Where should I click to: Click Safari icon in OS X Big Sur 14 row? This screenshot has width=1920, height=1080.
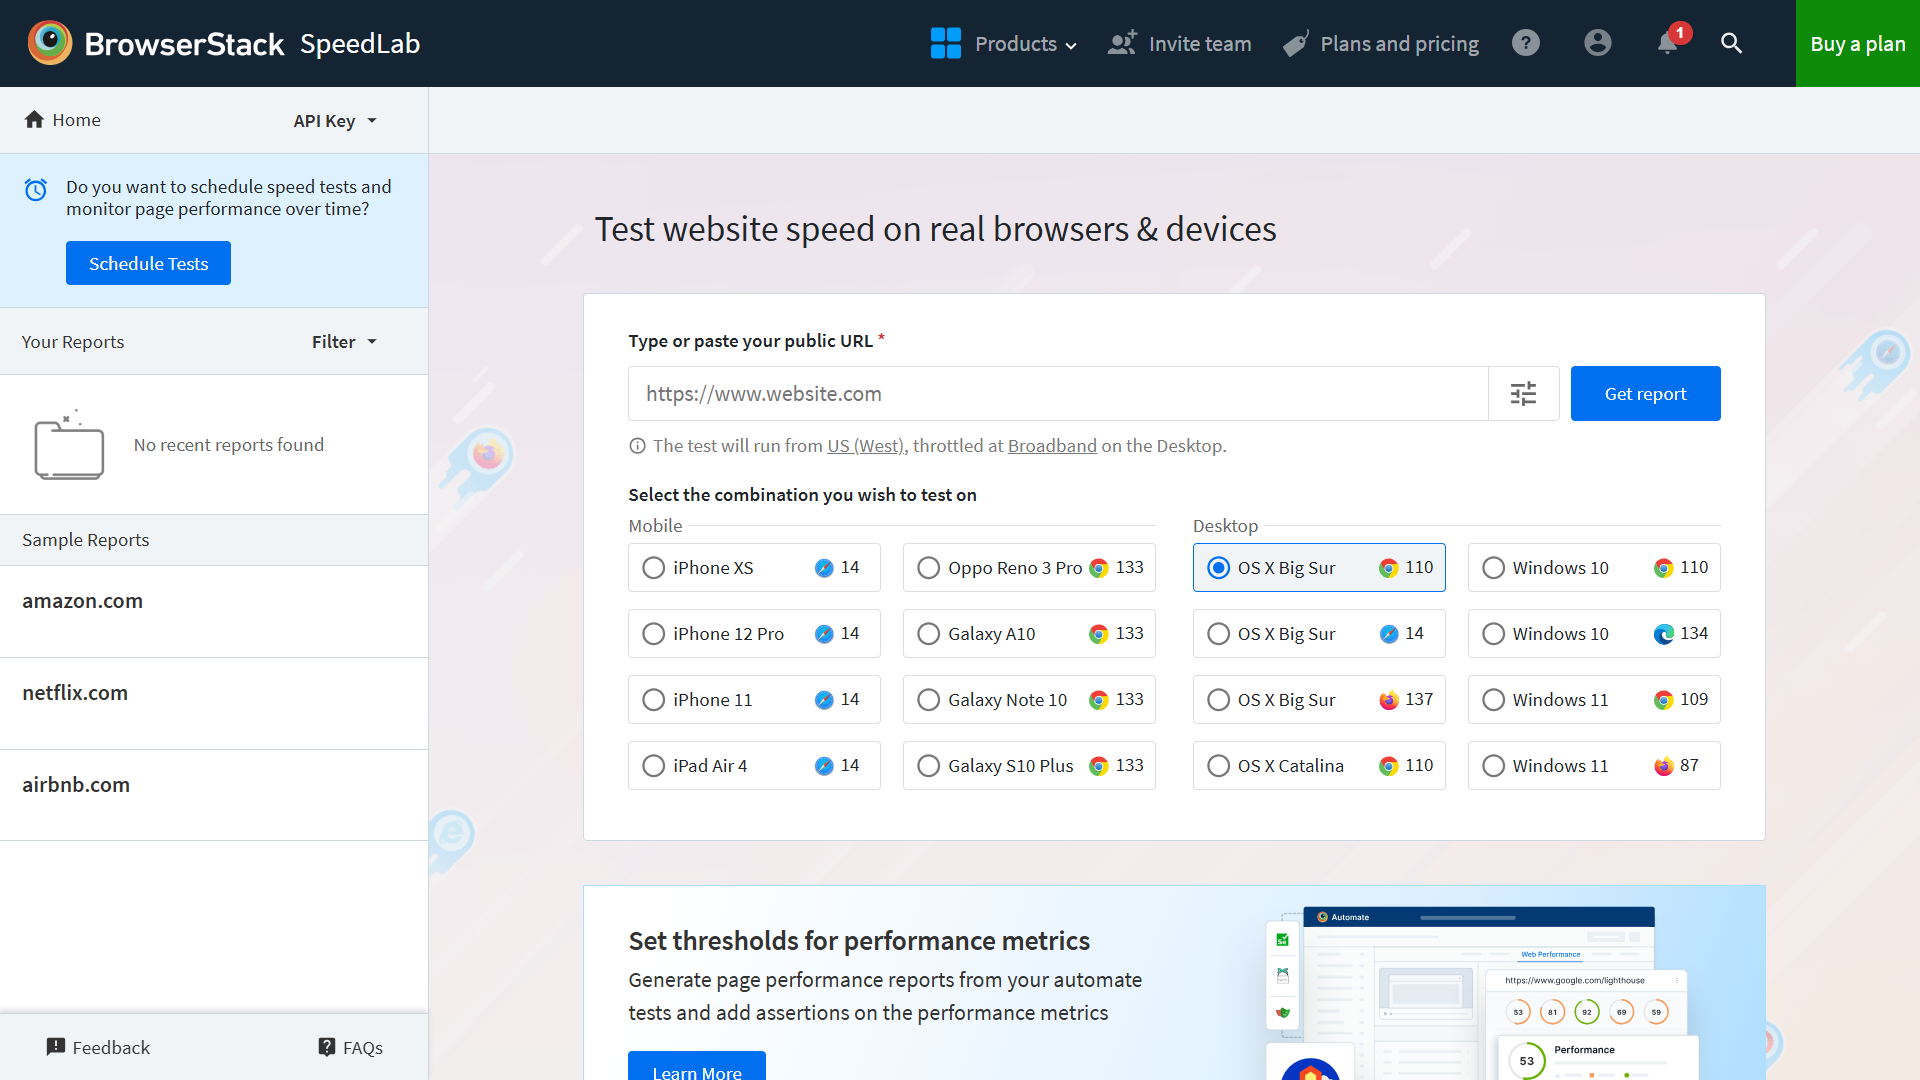1389,634
